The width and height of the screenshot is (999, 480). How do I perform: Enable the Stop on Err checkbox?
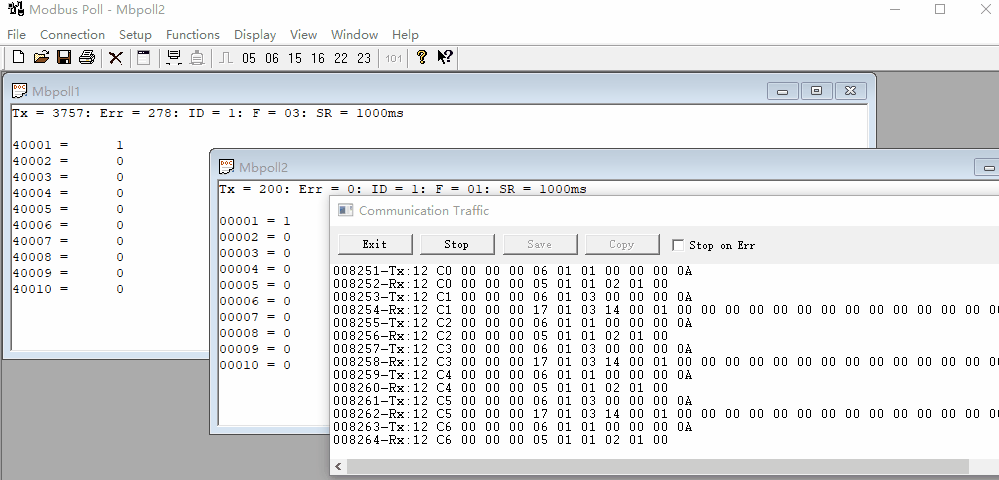pos(678,245)
